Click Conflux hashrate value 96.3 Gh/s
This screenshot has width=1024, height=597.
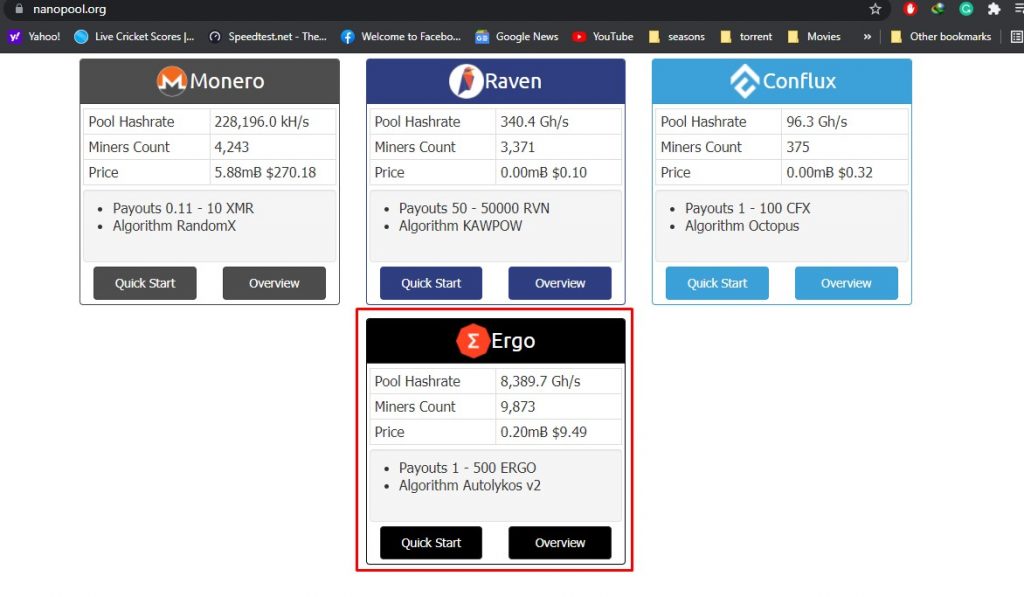(x=816, y=121)
